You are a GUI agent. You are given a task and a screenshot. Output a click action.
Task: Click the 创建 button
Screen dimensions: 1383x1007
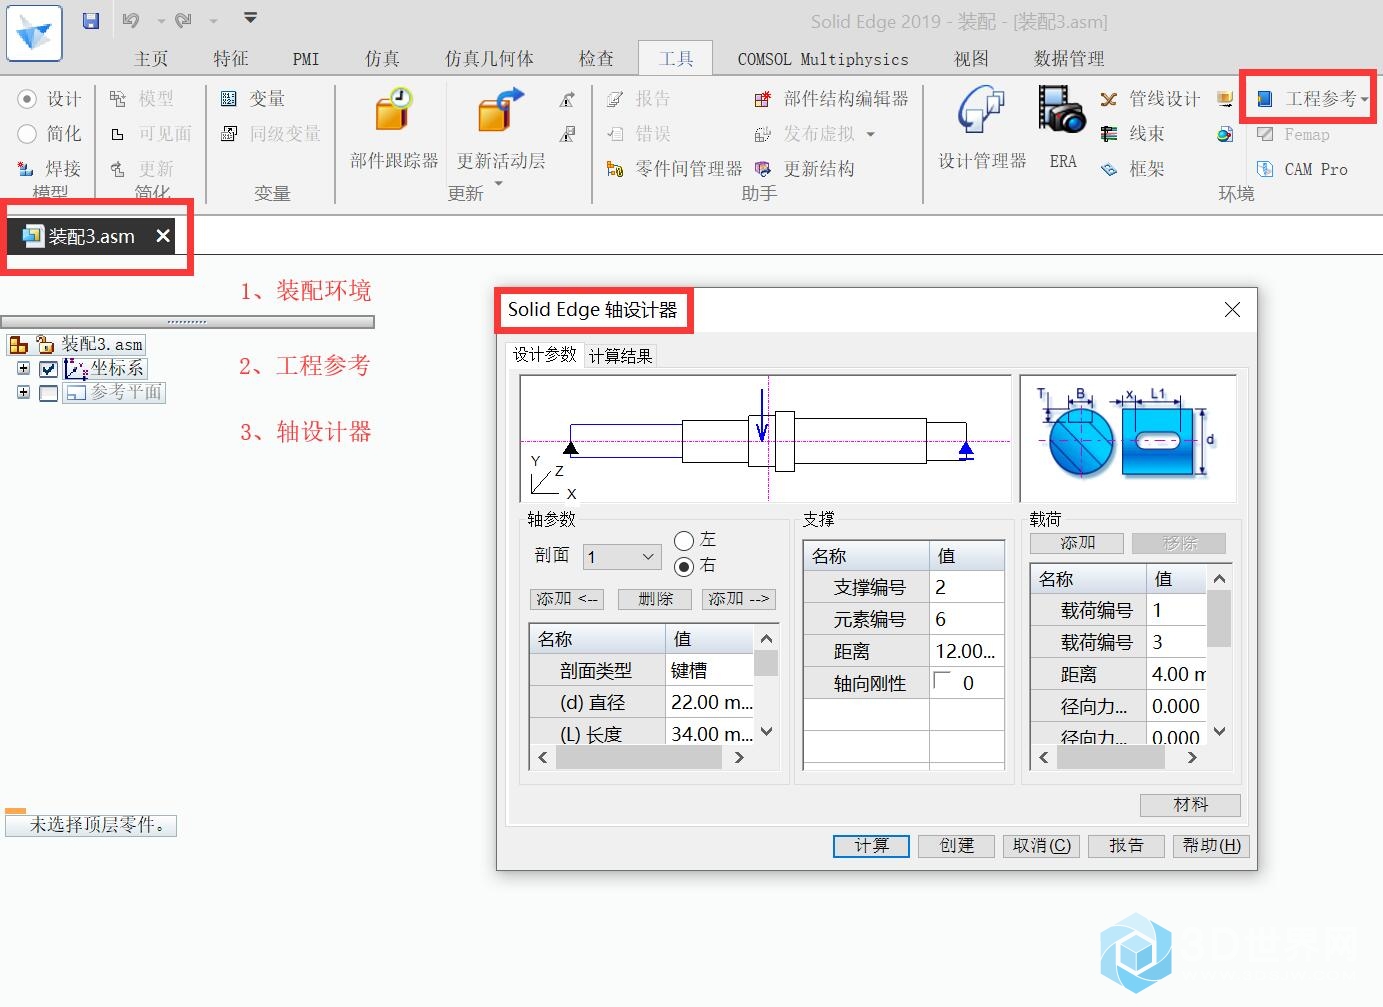pos(956,846)
